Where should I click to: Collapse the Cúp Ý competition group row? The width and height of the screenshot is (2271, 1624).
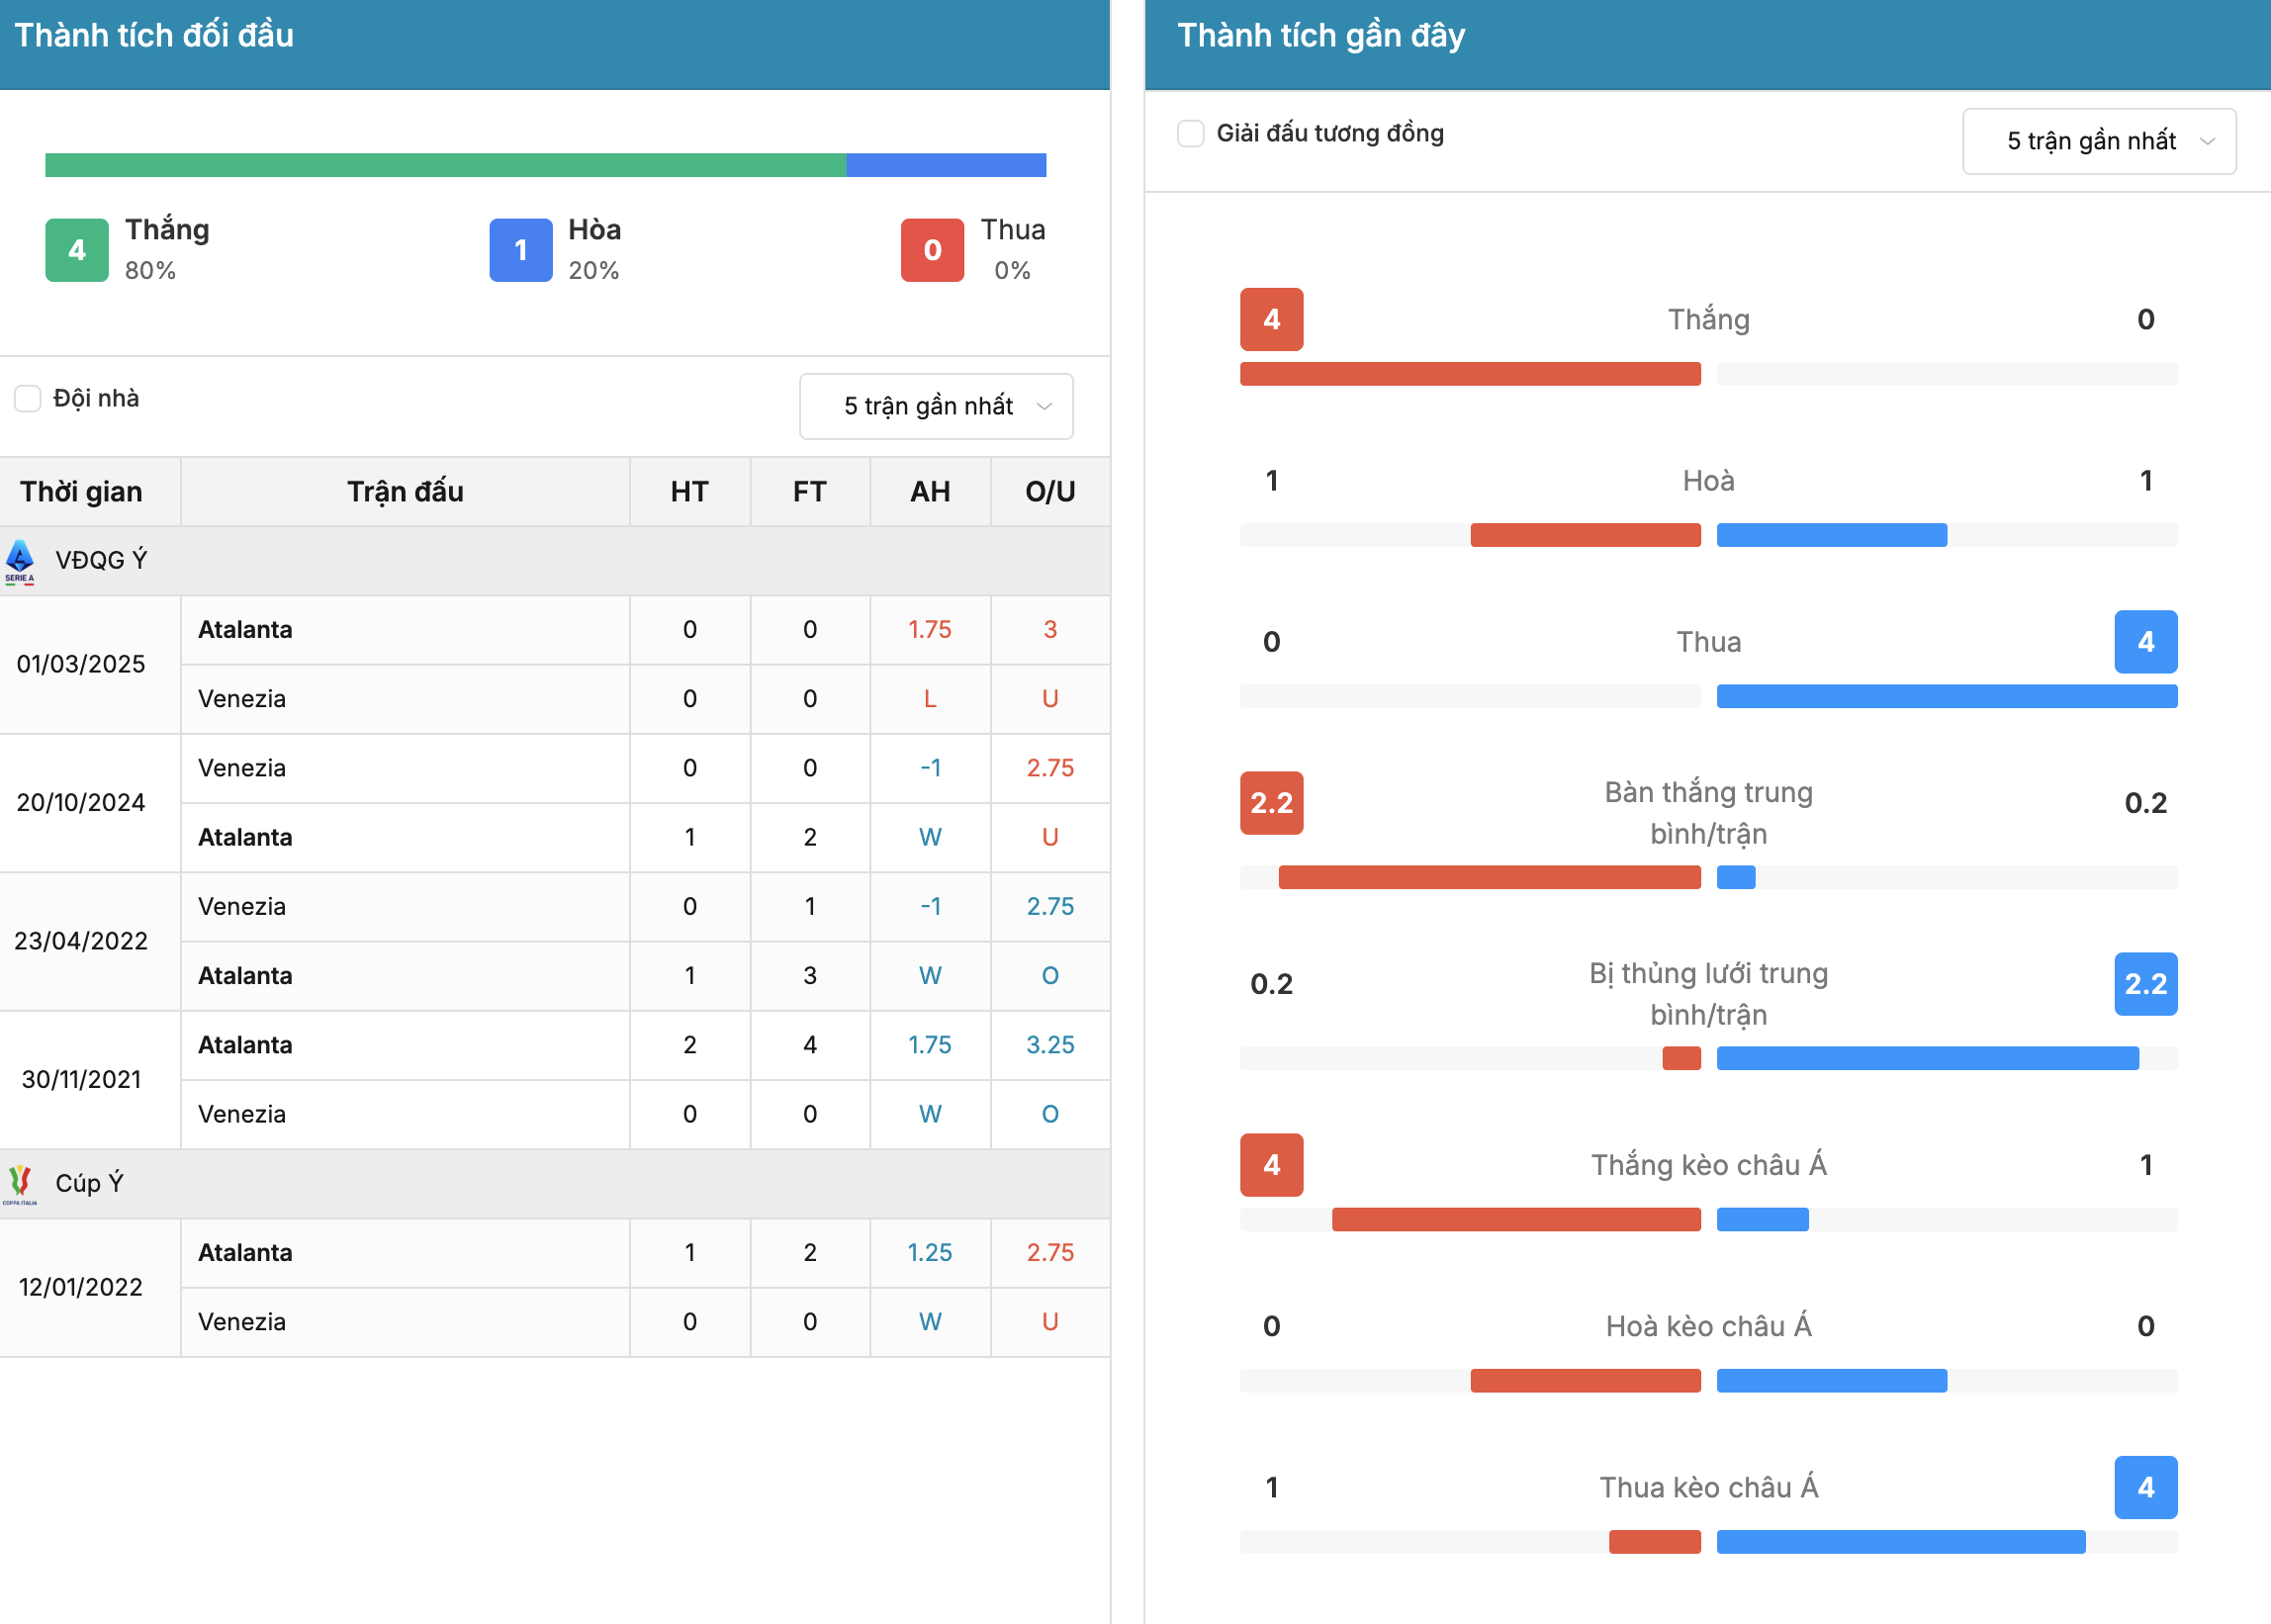tap(555, 1184)
